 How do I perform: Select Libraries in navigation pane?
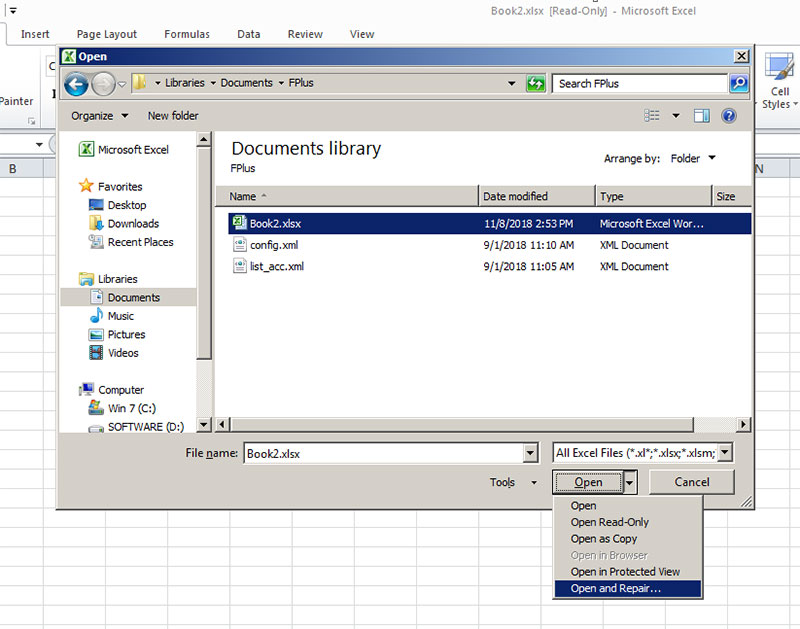[108, 279]
